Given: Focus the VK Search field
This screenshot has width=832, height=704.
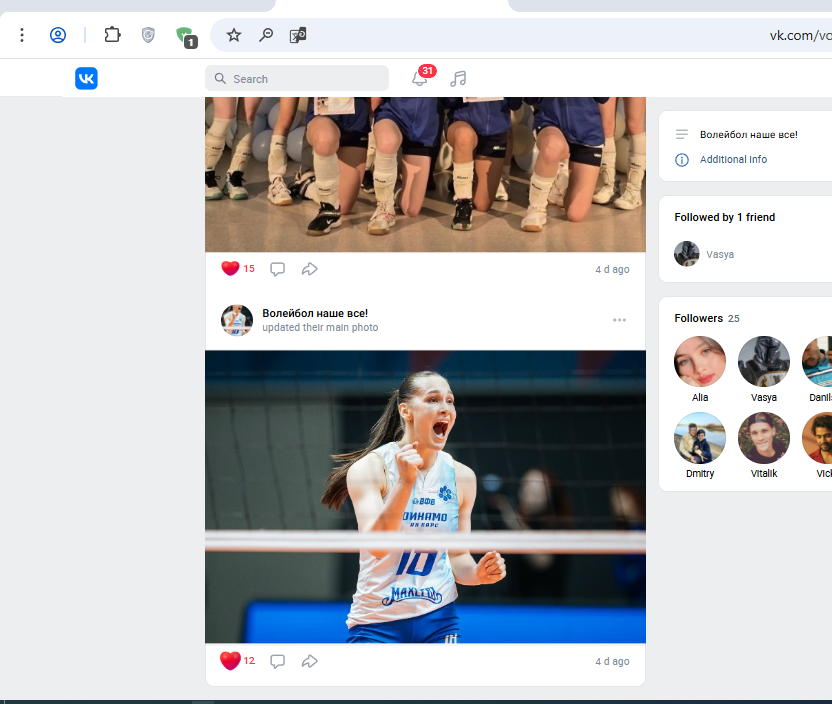Looking at the screenshot, I should (297, 79).
